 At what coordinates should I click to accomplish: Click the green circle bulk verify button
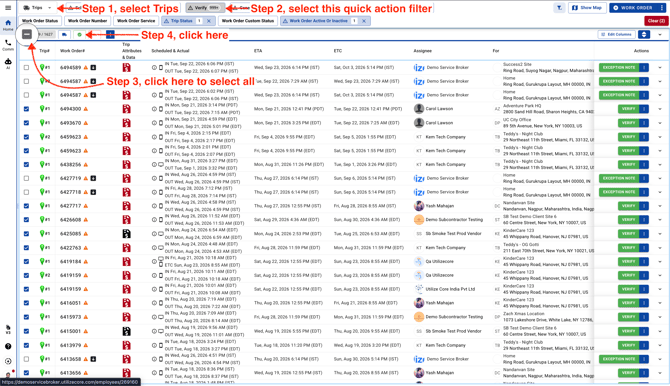tap(79, 35)
